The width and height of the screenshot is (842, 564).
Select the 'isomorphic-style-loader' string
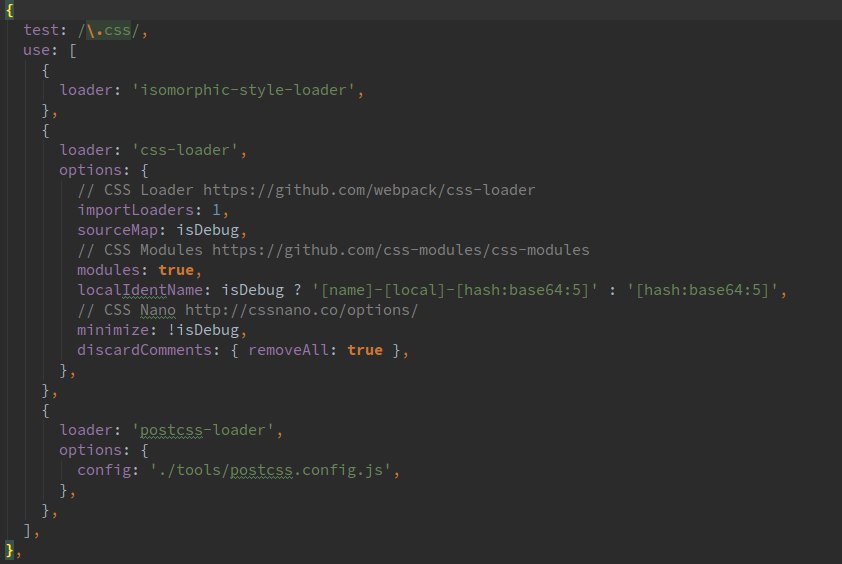pos(243,90)
